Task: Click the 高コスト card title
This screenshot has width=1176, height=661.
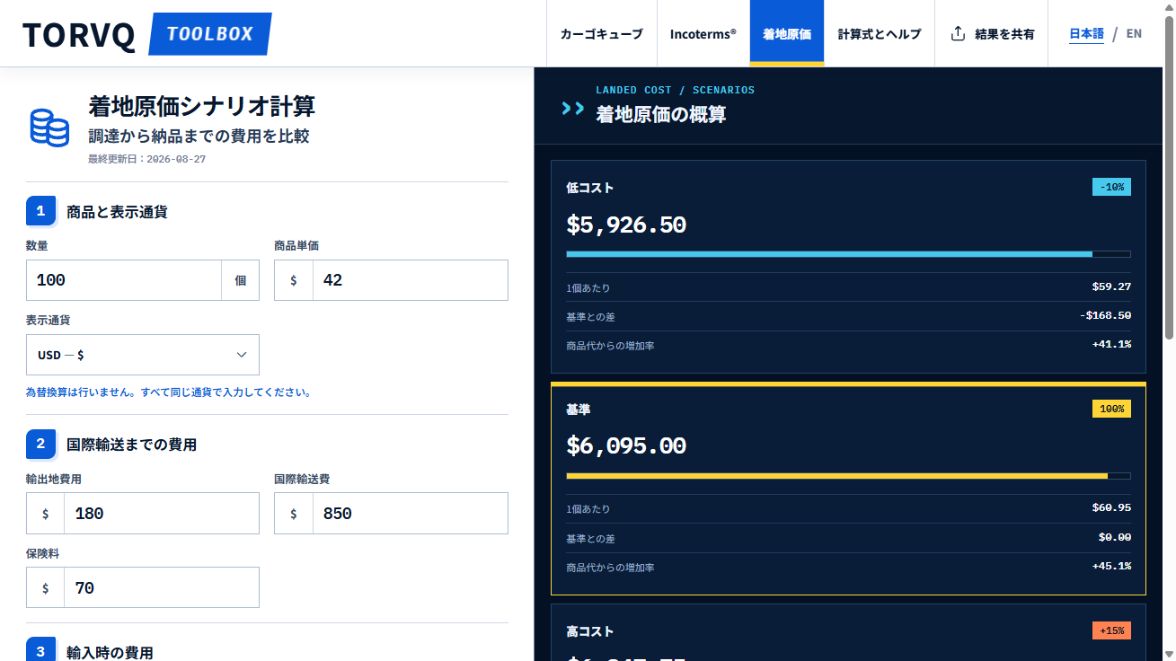Action: click(x=590, y=632)
